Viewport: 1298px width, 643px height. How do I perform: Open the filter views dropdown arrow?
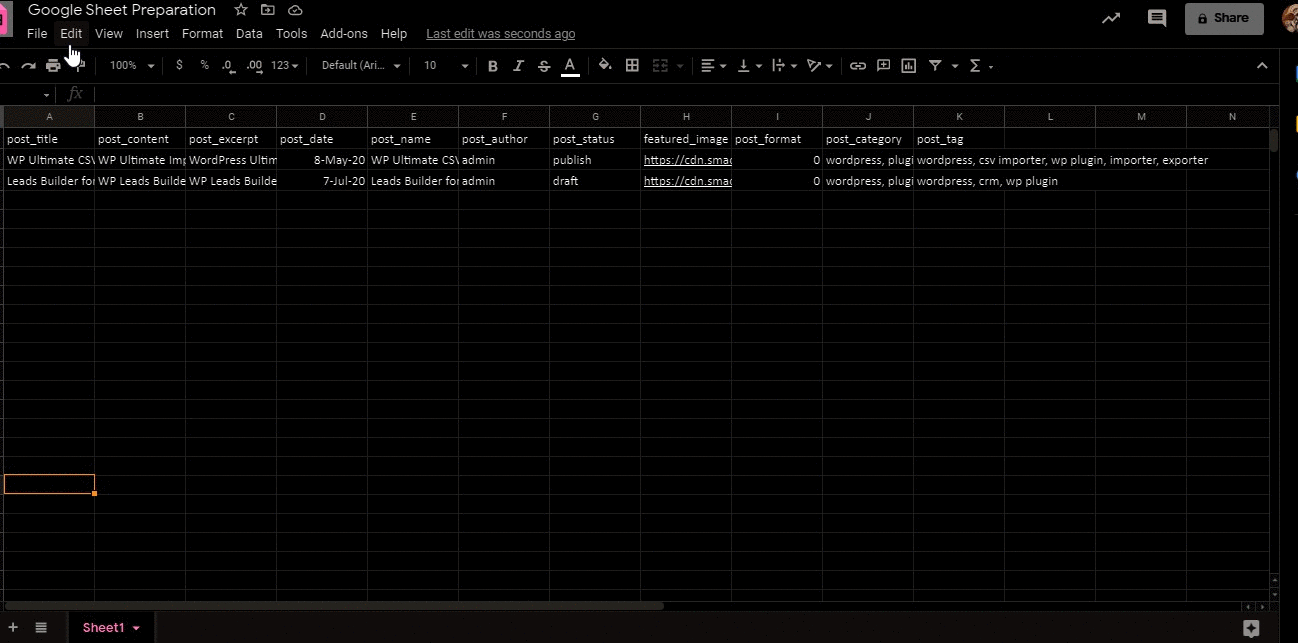coord(955,66)
